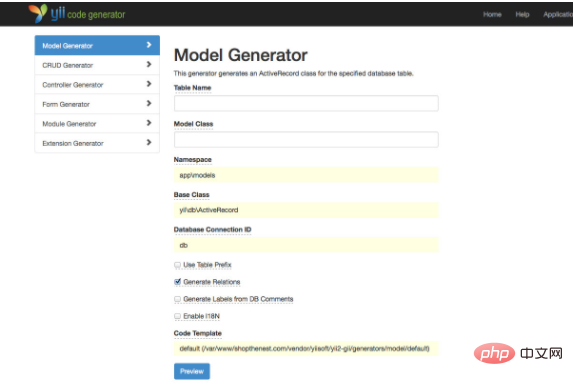Screen dimensions: 573x386
Task: Open the Home menu item
Action: 492,14
